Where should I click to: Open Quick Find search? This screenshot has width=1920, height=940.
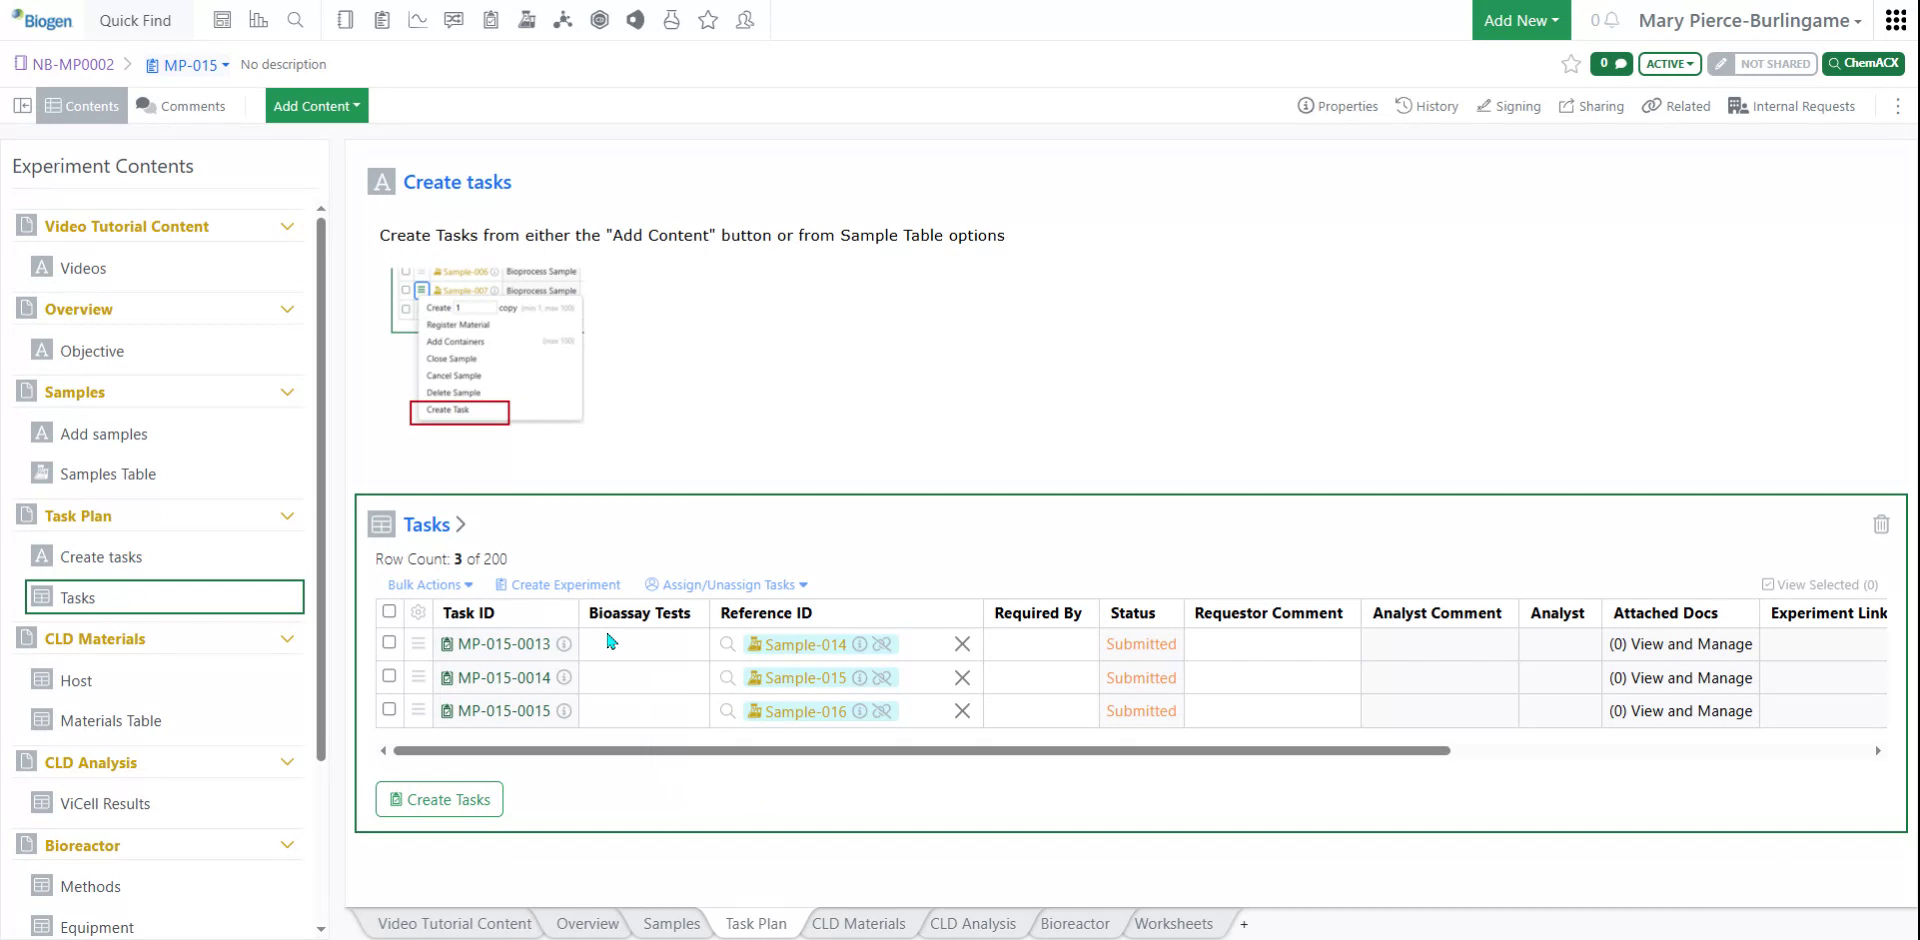(x=135, y=20)
